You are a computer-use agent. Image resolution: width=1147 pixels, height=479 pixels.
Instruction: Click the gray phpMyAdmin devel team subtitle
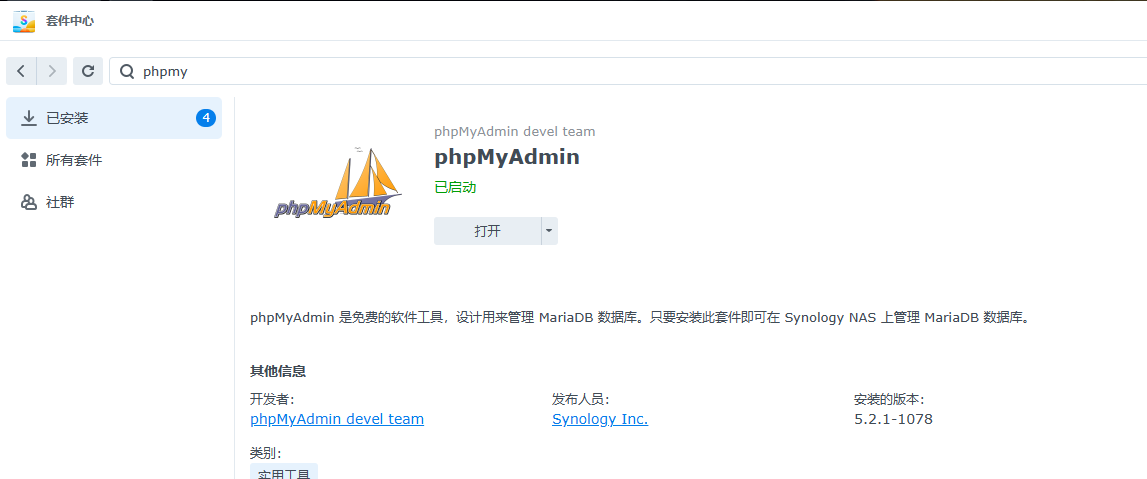click(515, 132)
